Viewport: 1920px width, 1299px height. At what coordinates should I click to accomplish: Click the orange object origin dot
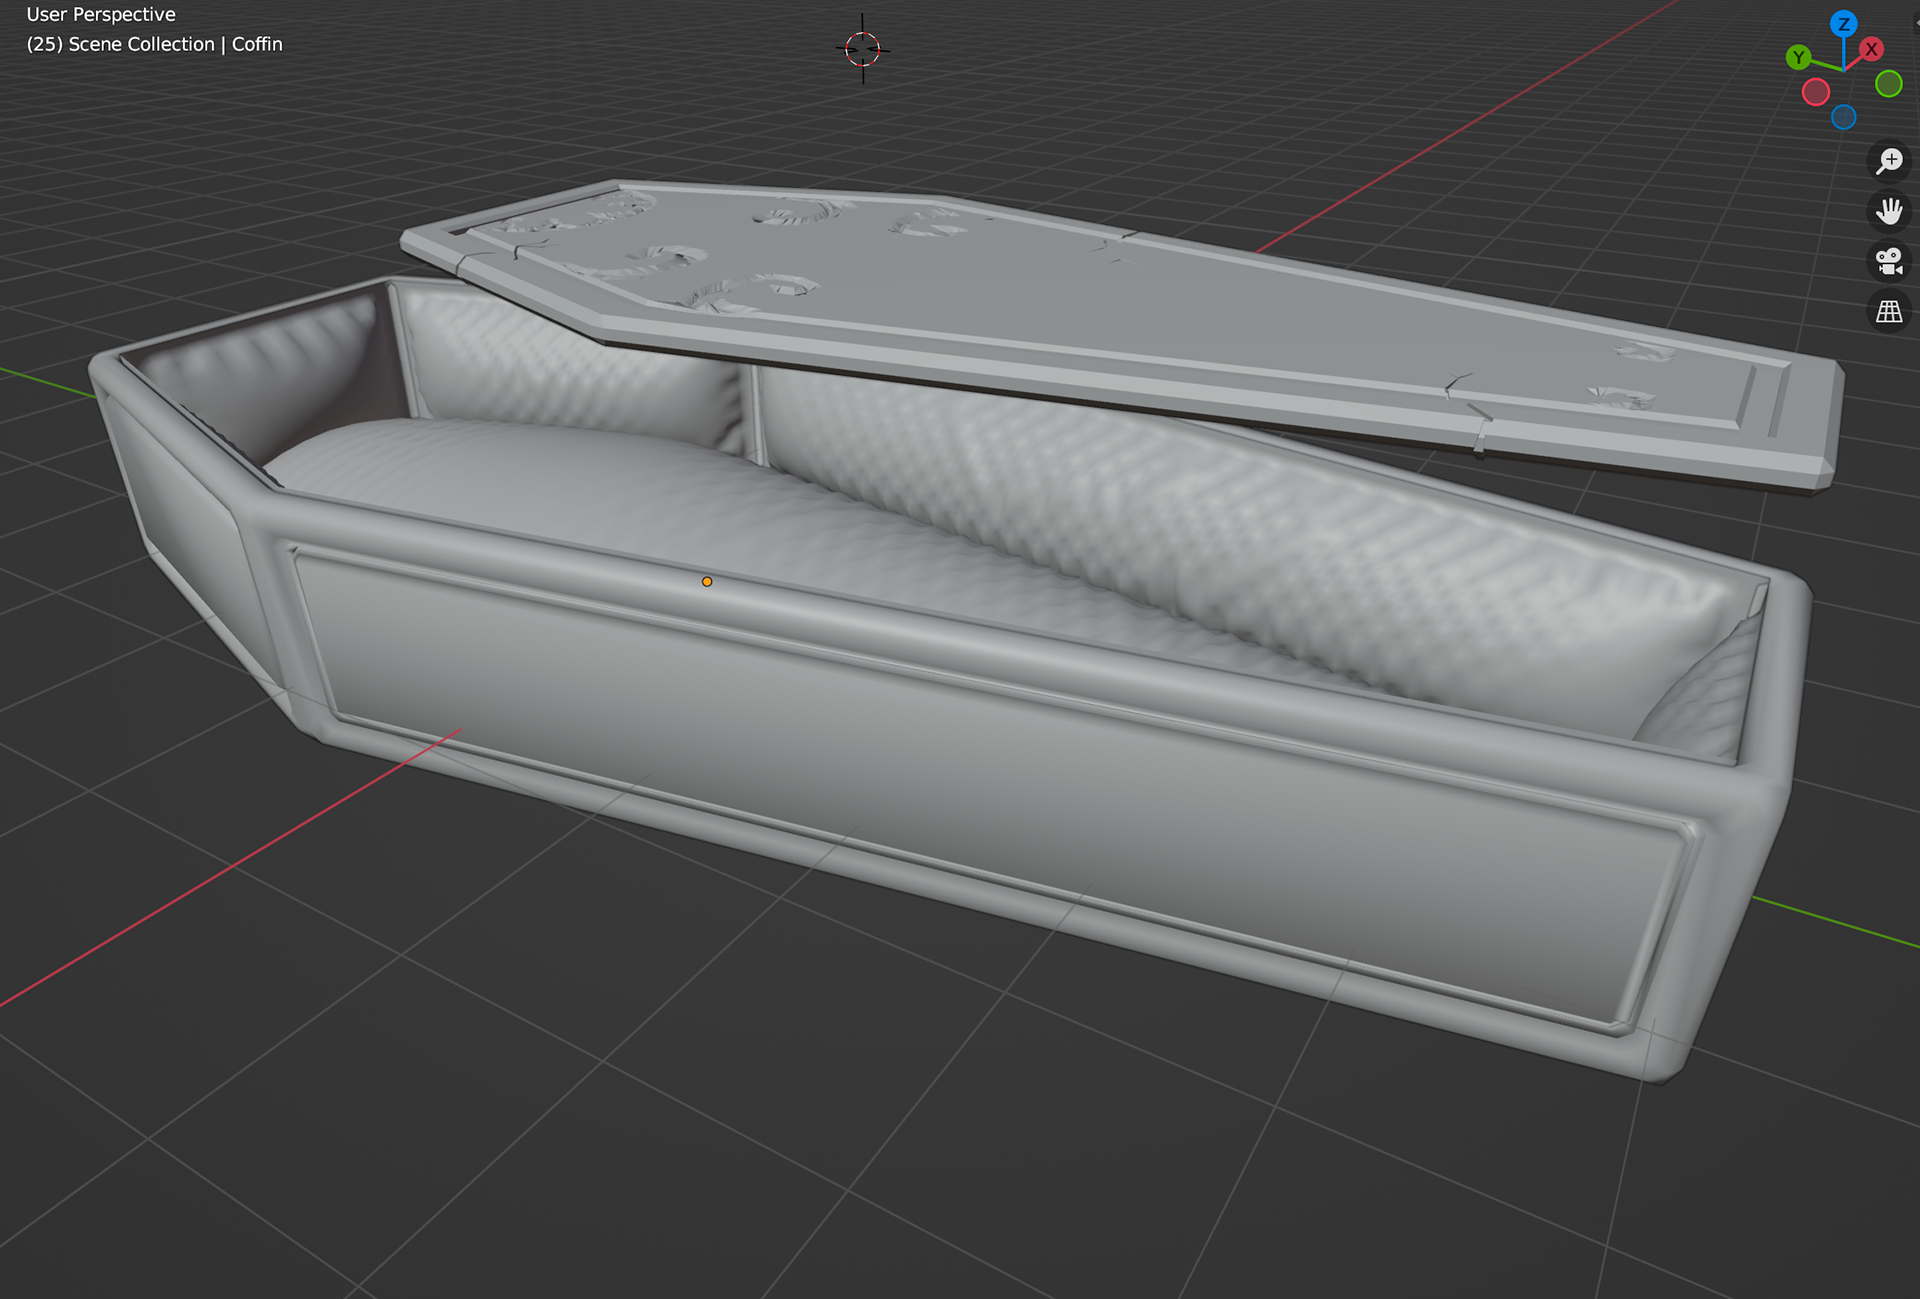coord(707,581)
